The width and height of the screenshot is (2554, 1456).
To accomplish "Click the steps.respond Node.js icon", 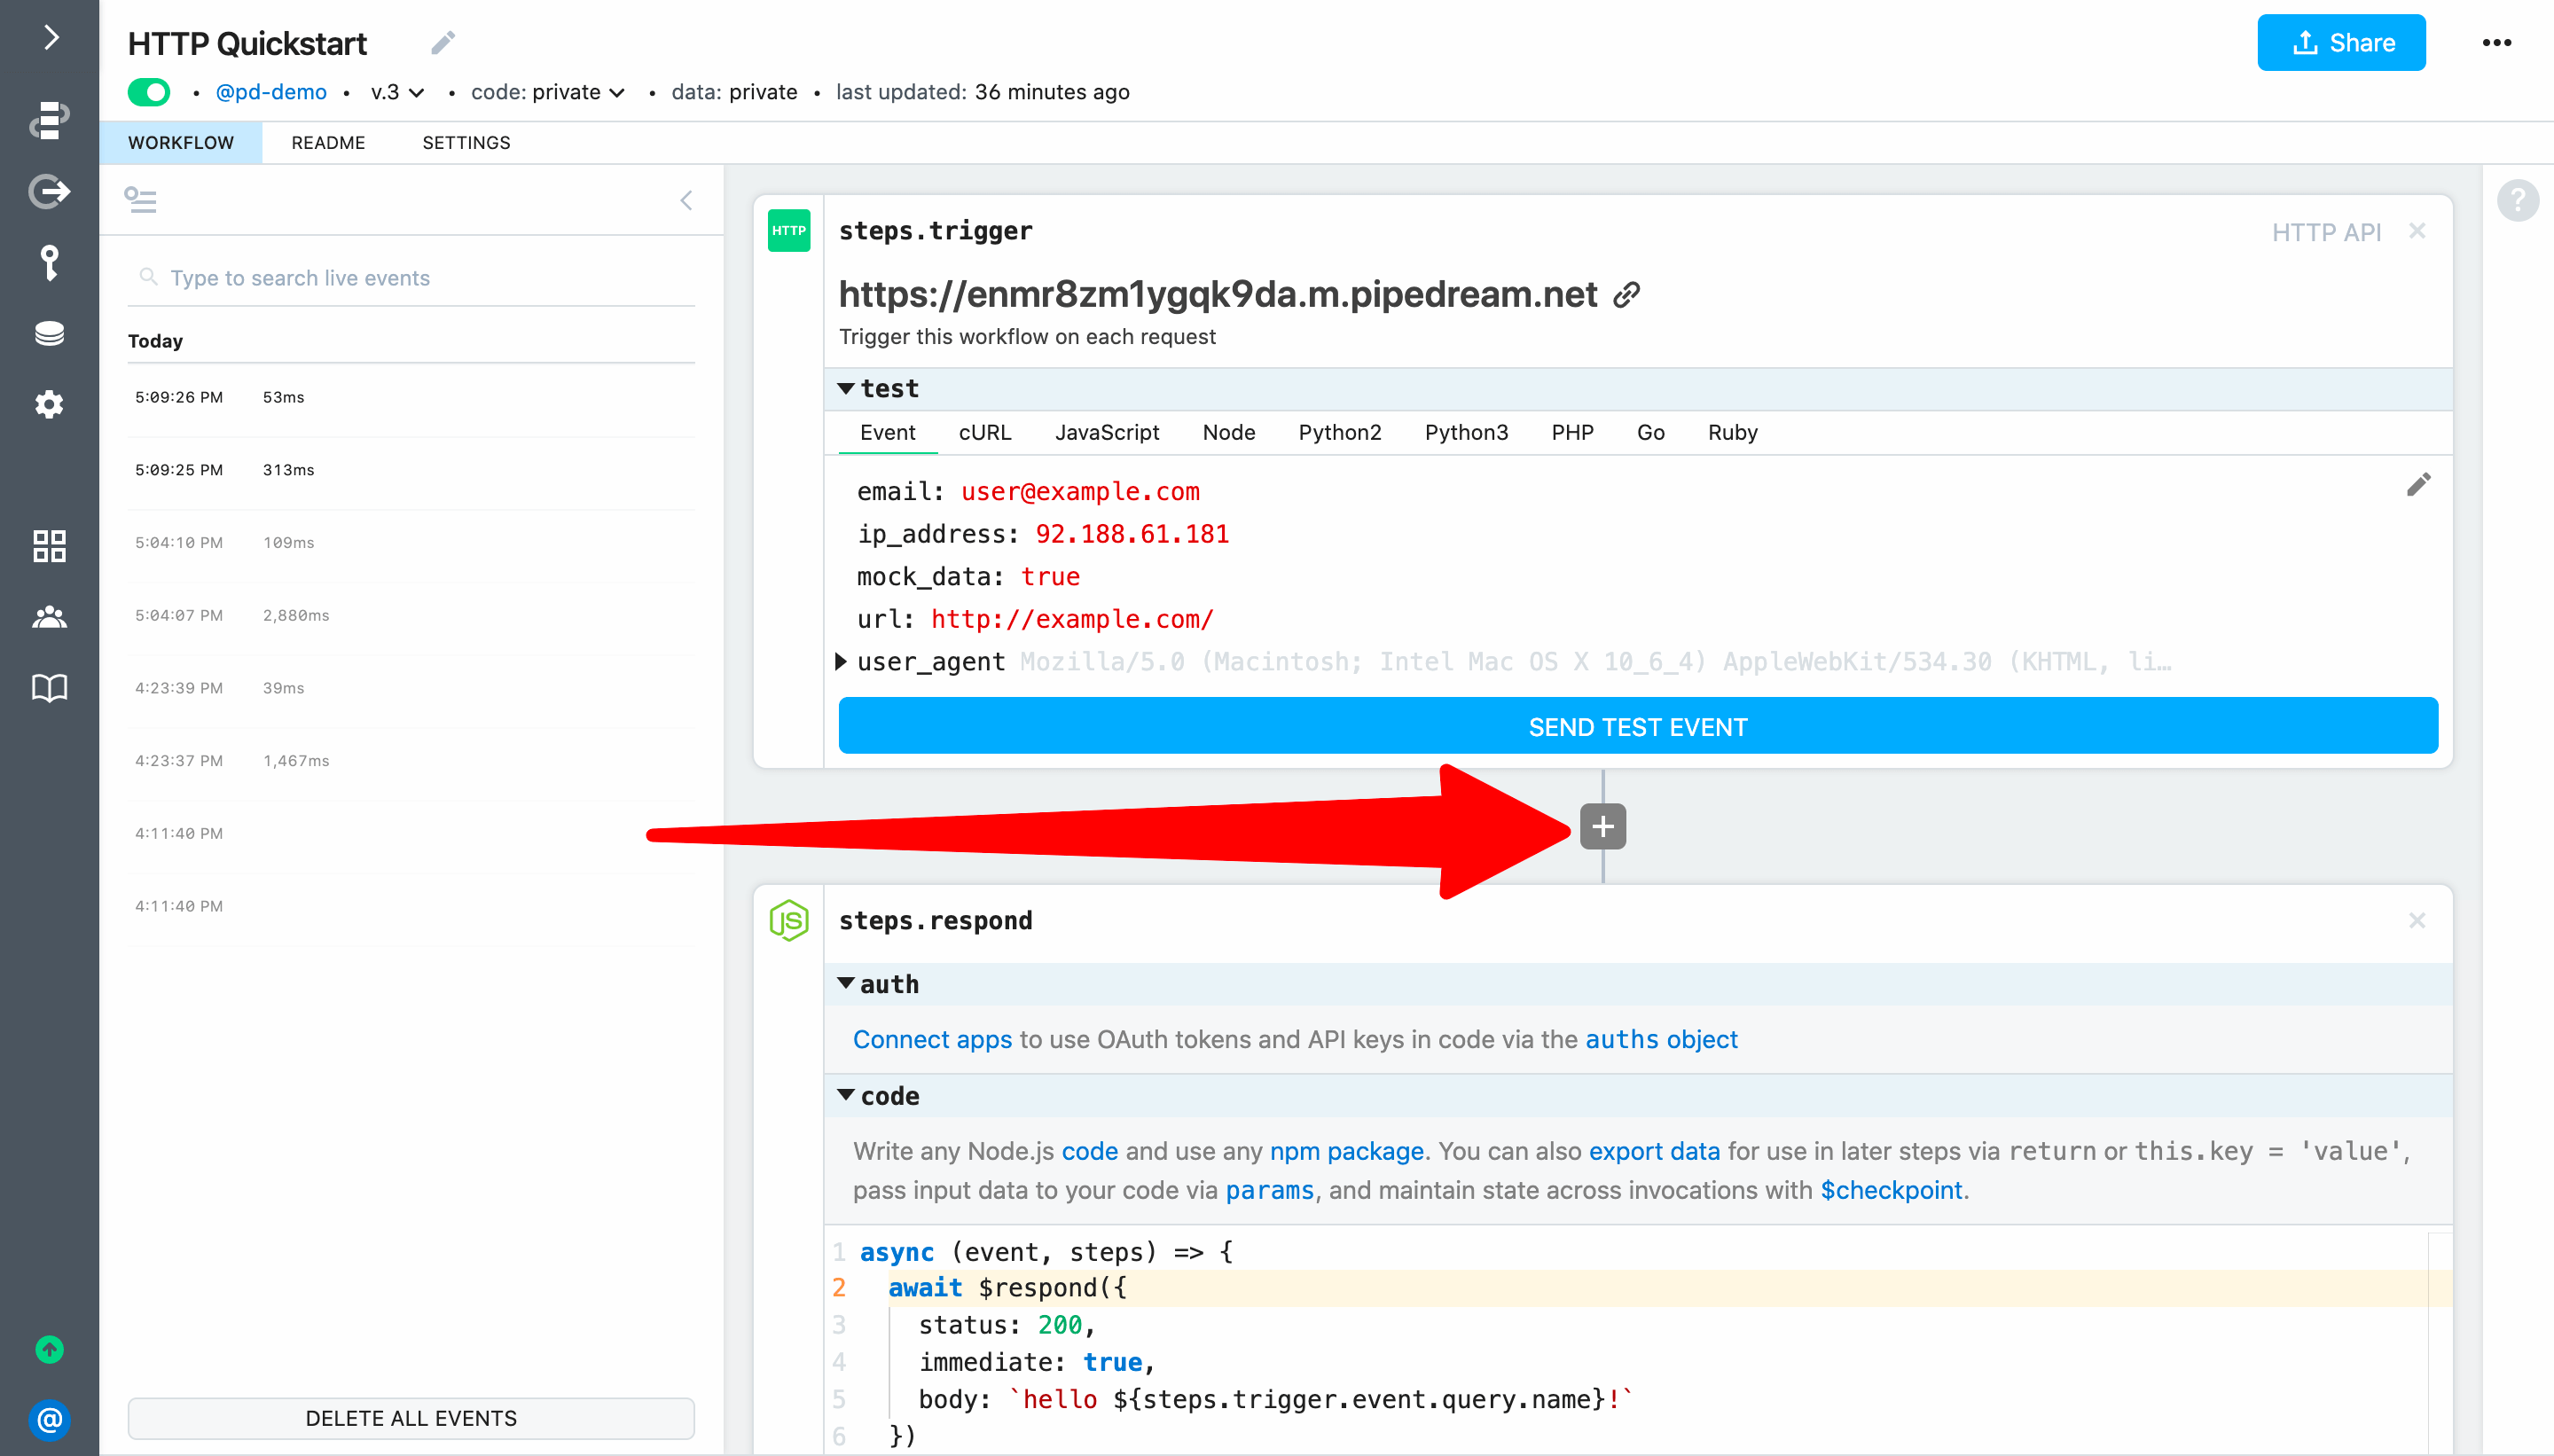I will coord(789,920).
